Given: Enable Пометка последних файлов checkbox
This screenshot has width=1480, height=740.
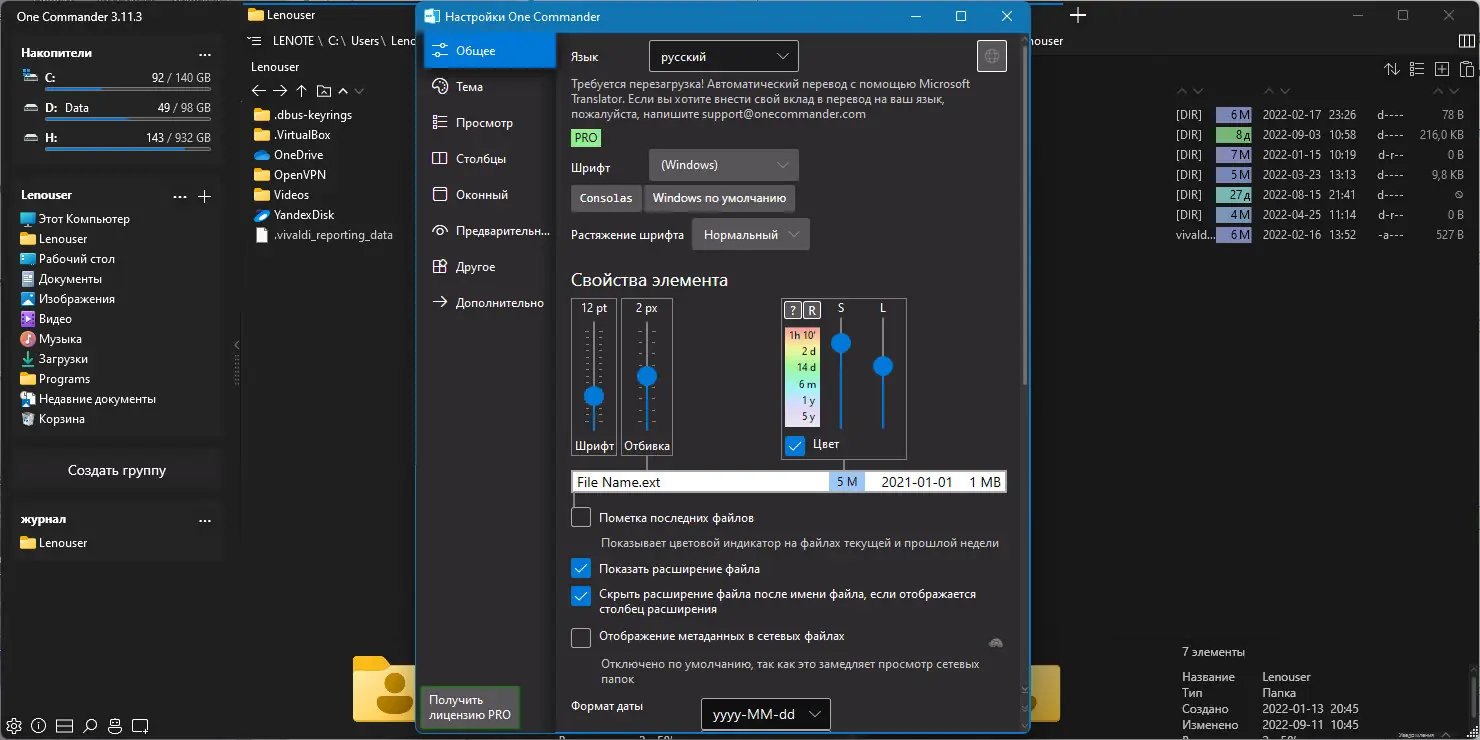Looking at the screenshot, I should click(x=581, y=517).
